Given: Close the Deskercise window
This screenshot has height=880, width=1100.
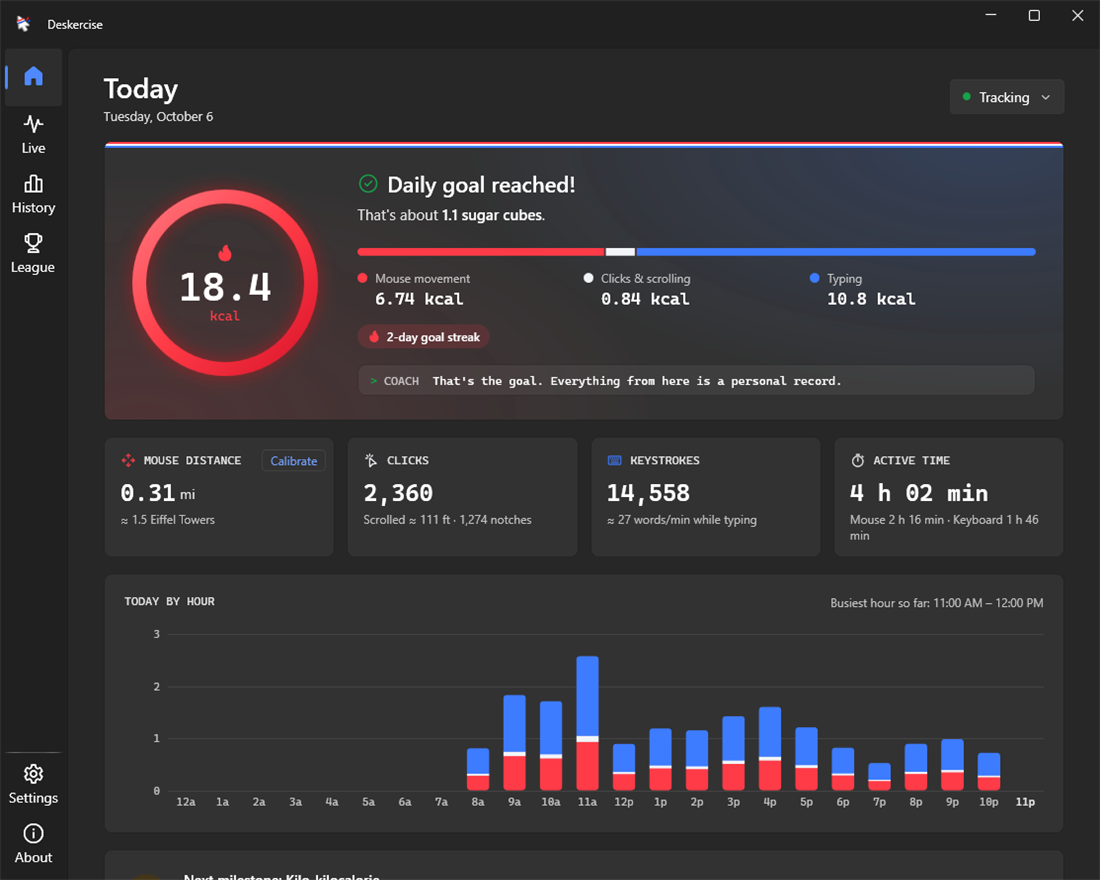Looking at the screenshot, I should (x=1078, y=15).
